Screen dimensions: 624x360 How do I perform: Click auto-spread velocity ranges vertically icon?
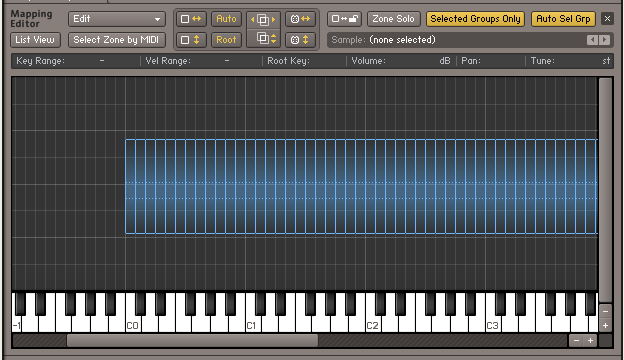tap(191, 40)
